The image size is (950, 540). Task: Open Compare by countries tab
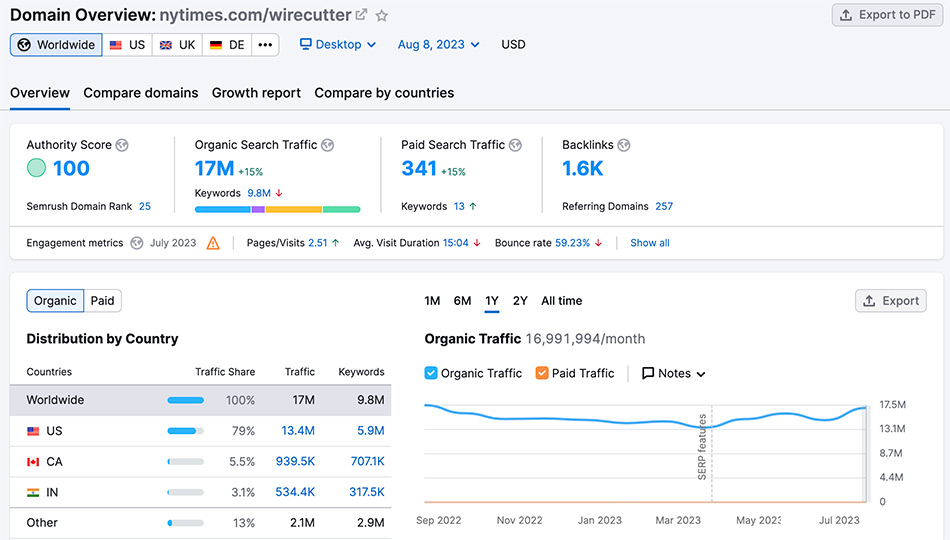click(x=384, y=93)
